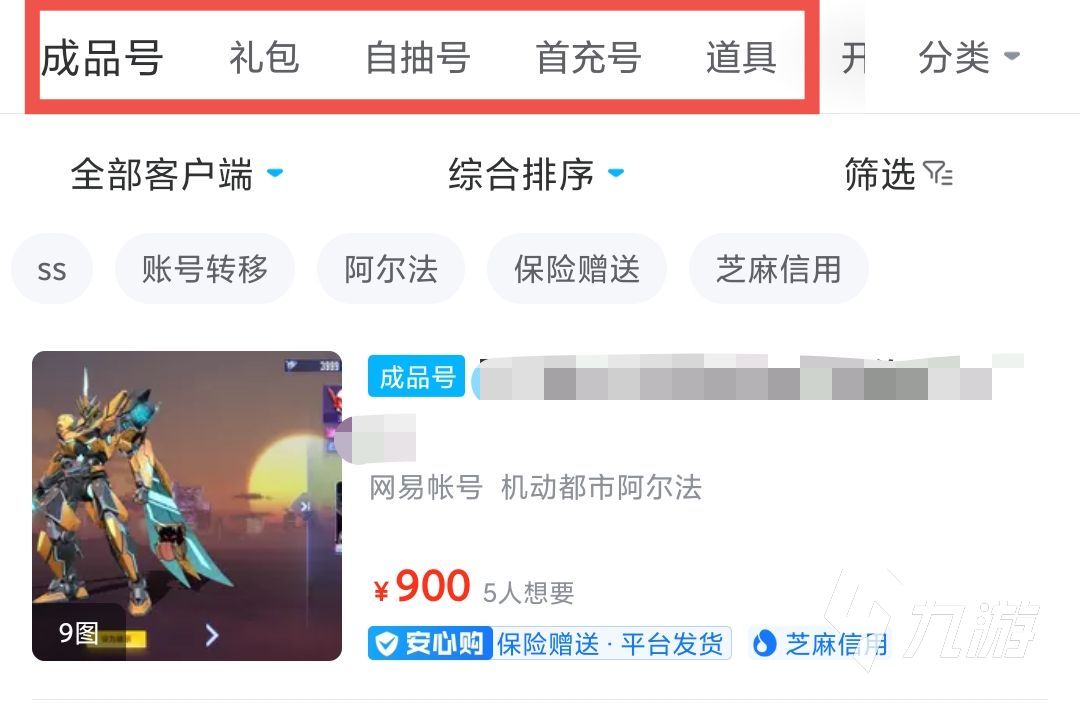The image size is (1080, 703).
Task: Expand the 综合排序 sorting dropdown
Action: tap(536, 174)
